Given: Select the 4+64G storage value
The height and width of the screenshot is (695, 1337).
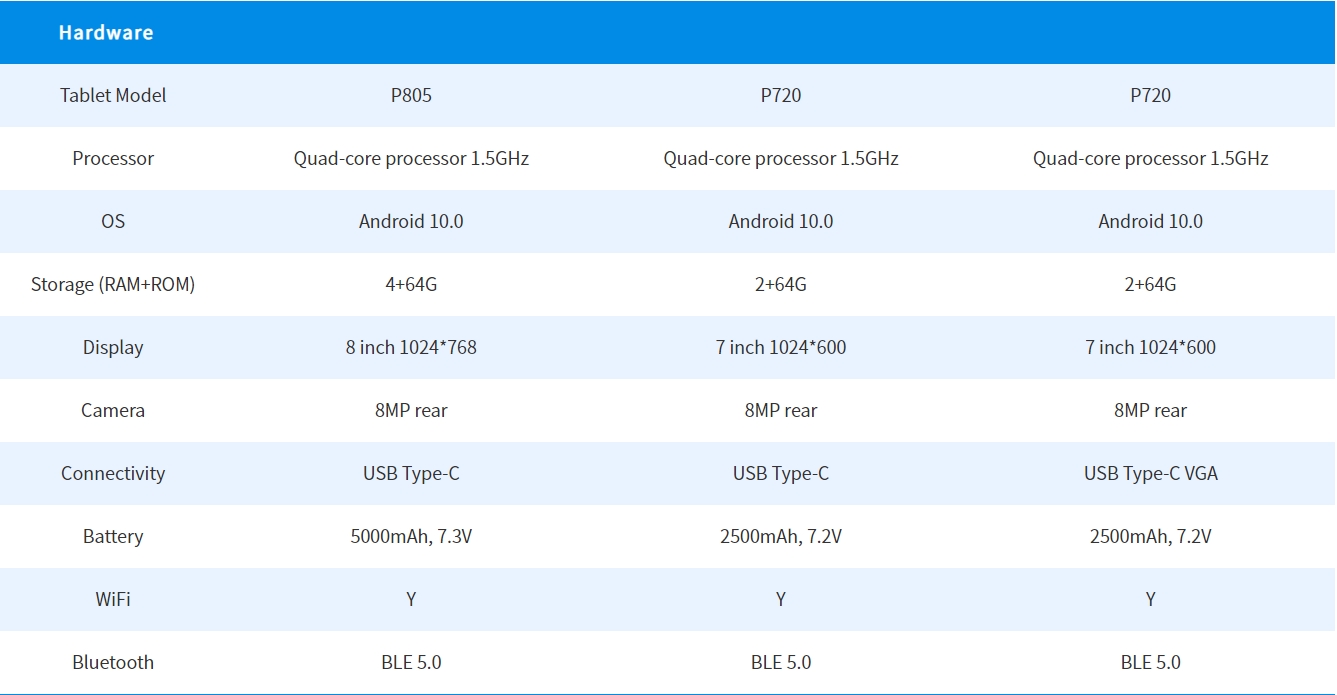Looking at the screenshot, I should (411, 284).
